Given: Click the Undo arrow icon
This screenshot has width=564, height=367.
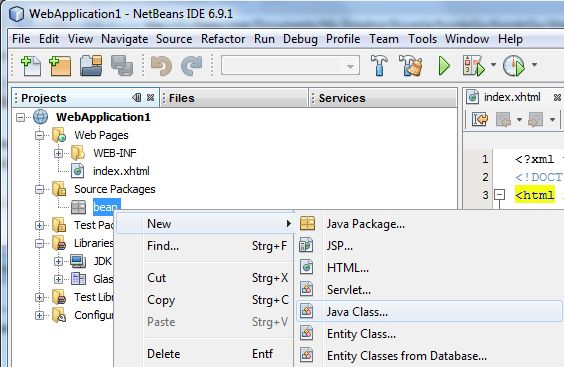Looking at the screenshot, I should tap(161, 65).
